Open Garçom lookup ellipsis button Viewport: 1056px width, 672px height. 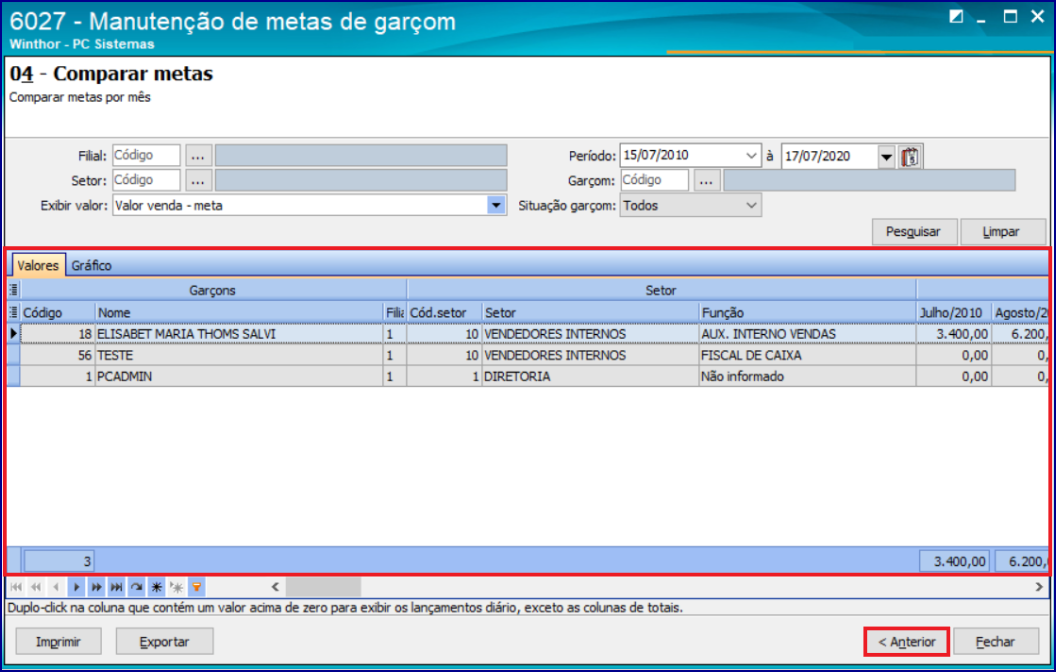706,180
